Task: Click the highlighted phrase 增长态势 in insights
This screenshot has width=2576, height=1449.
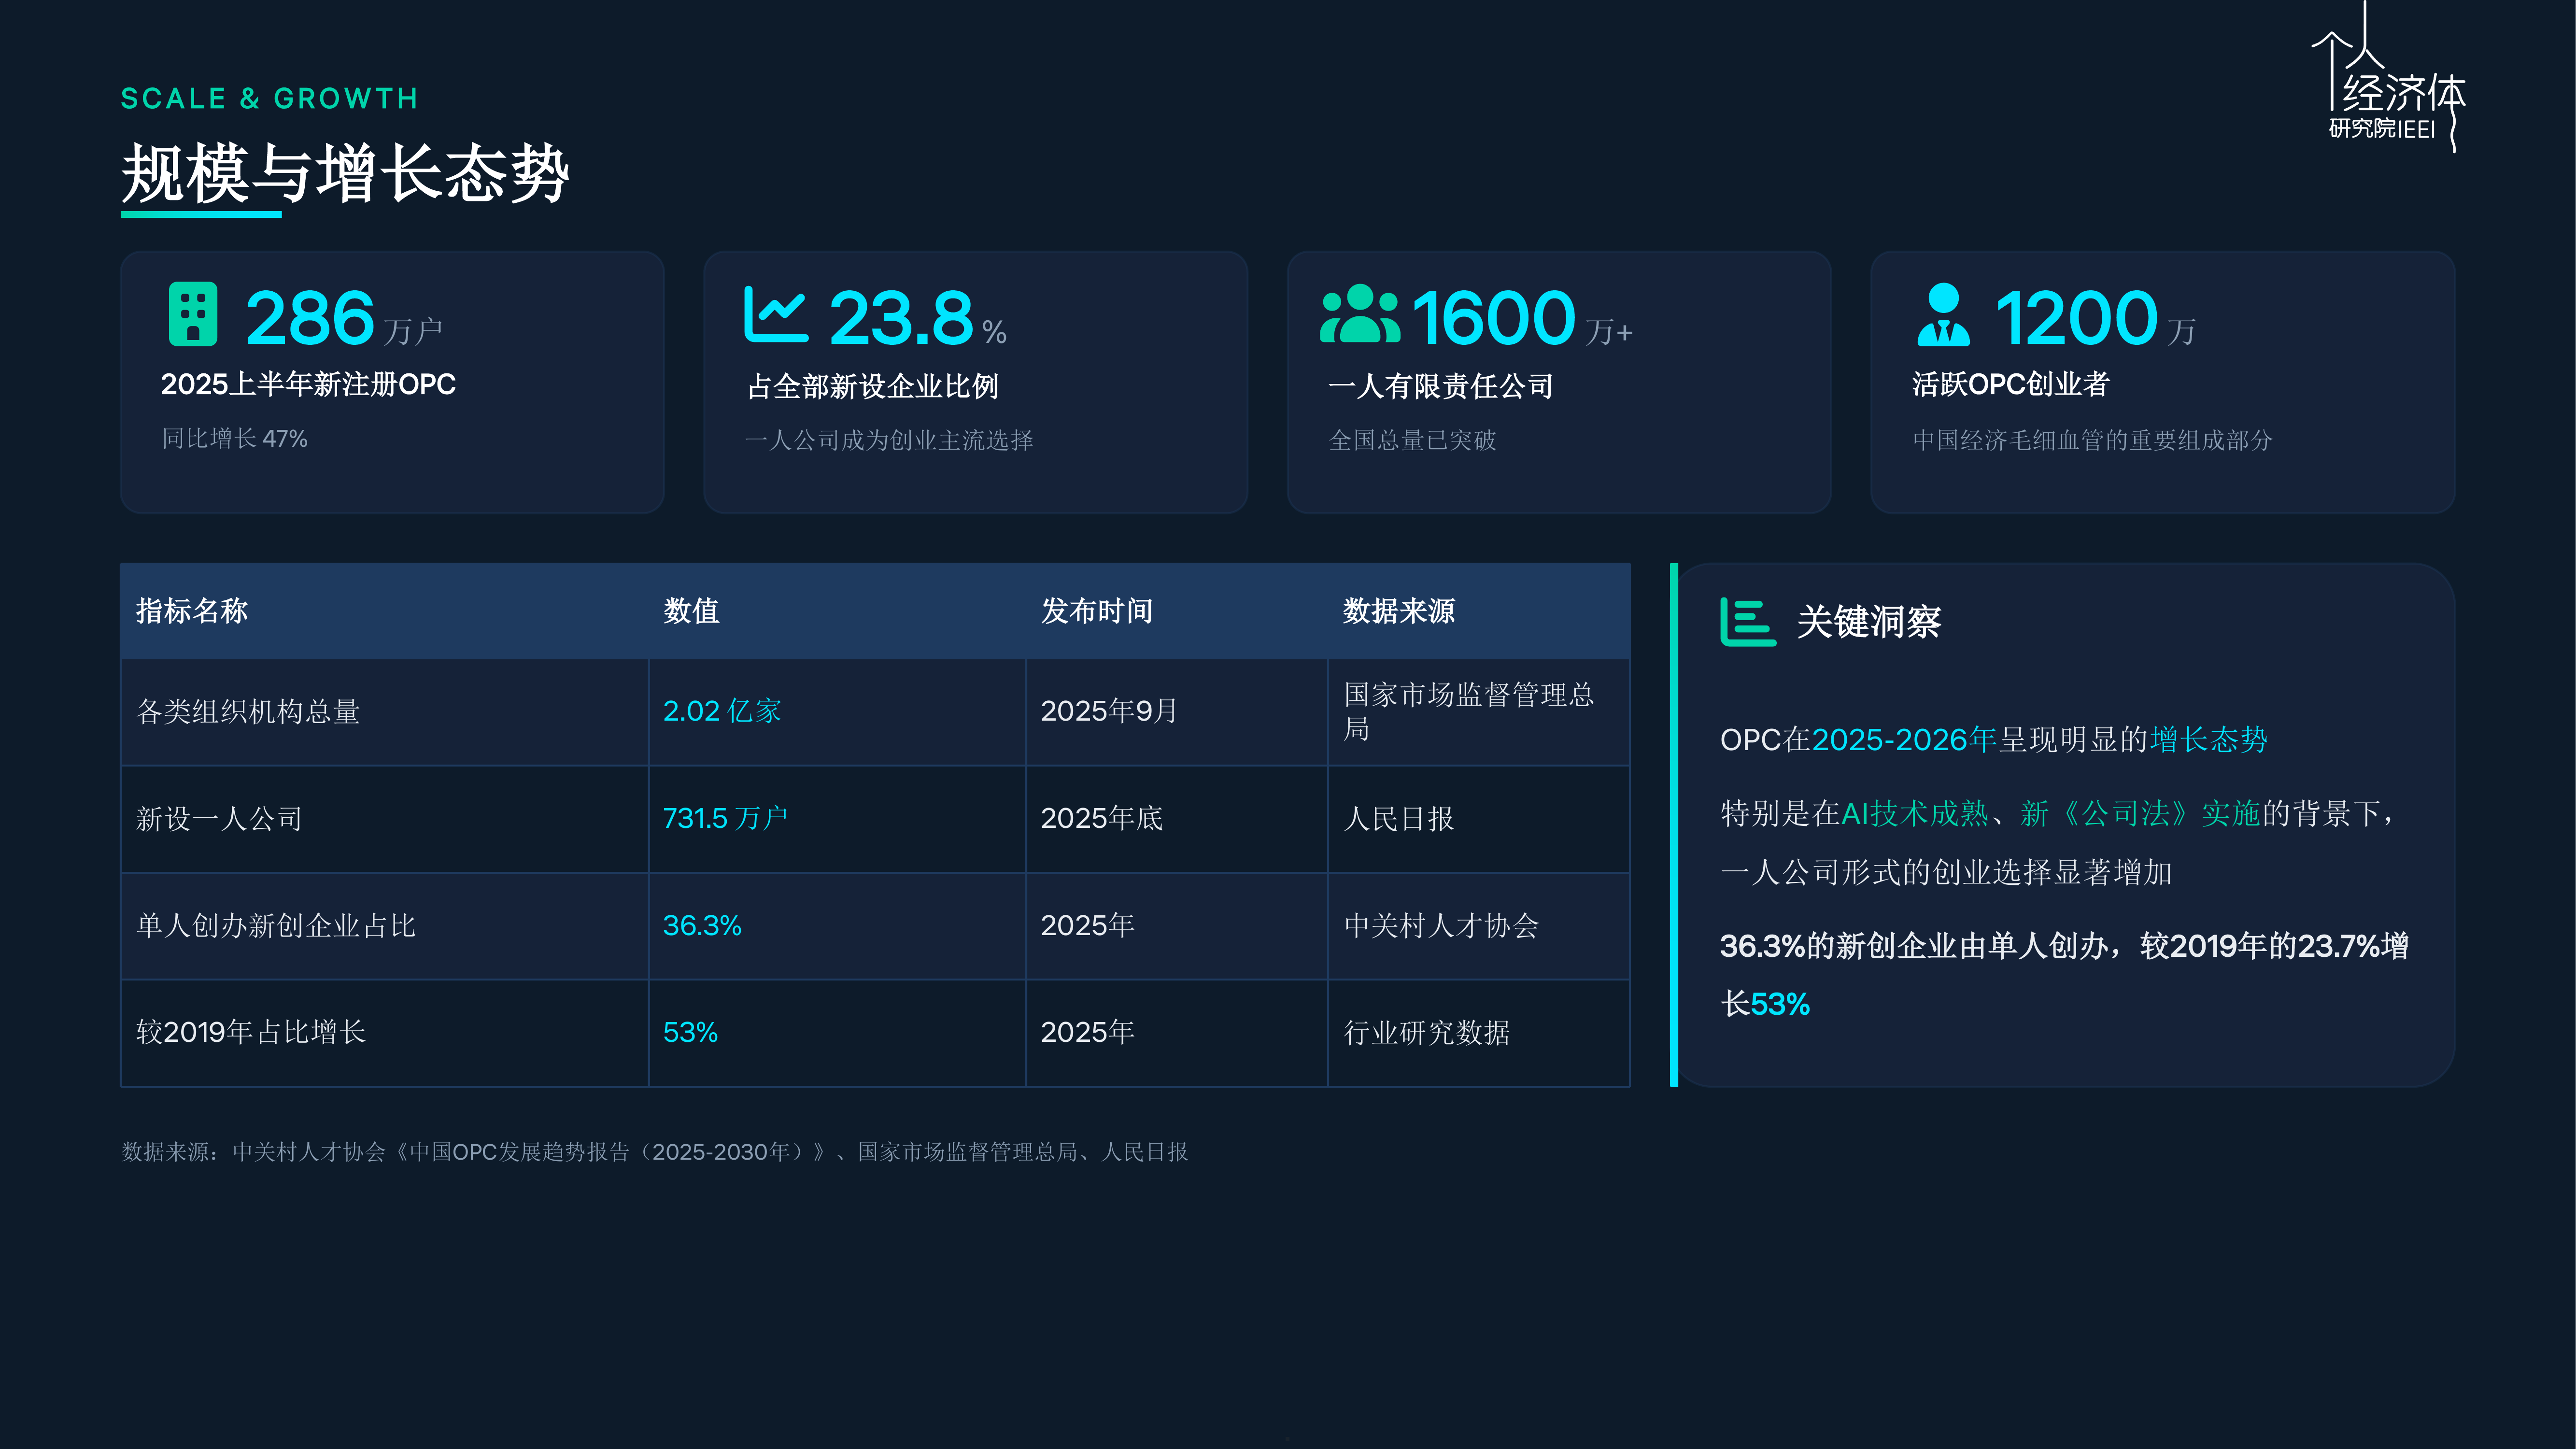Action: click(x=2209, y=740)
